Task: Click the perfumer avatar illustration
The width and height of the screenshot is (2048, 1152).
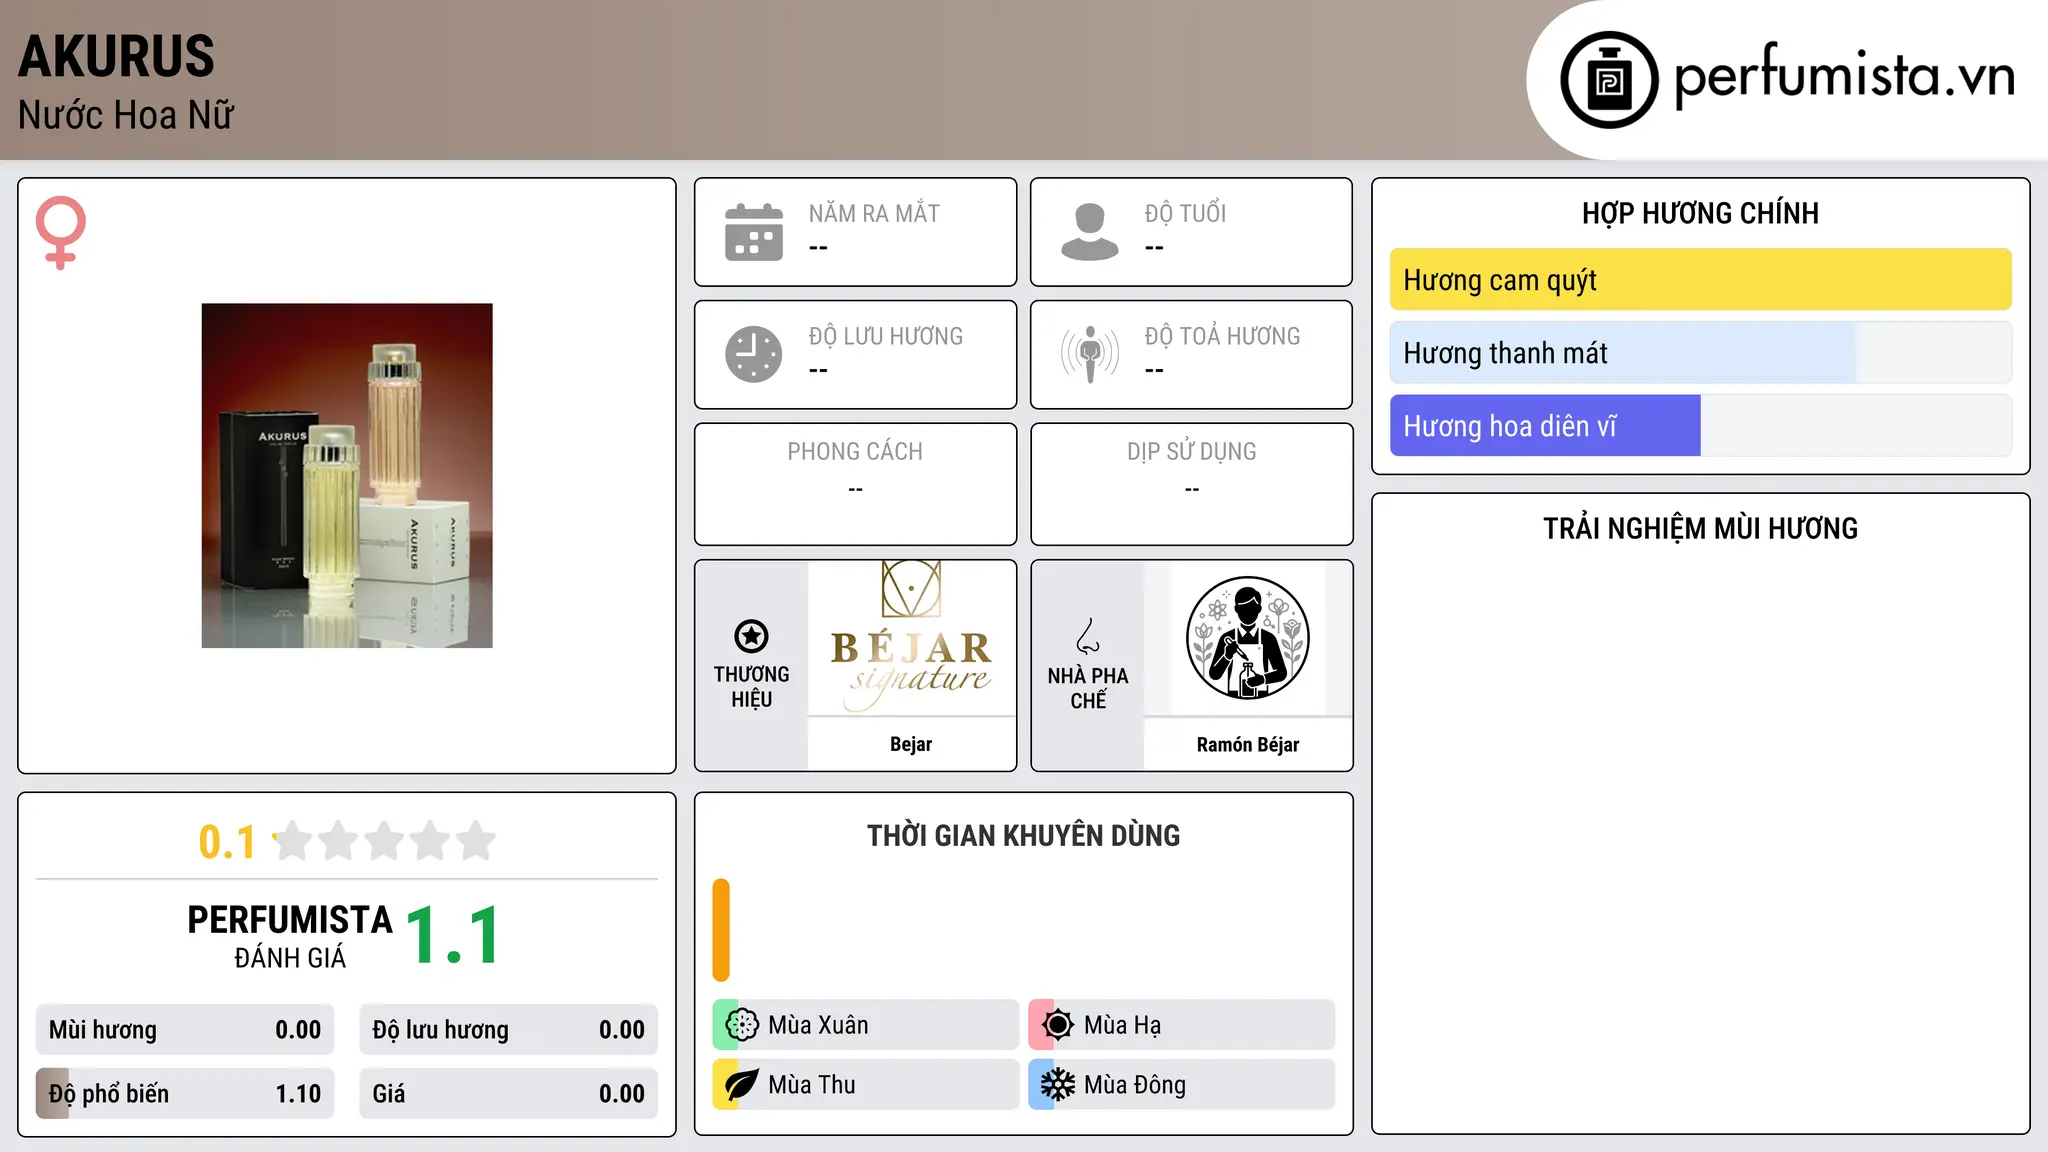Action: pyautogui.click(x=1248, y=638)
